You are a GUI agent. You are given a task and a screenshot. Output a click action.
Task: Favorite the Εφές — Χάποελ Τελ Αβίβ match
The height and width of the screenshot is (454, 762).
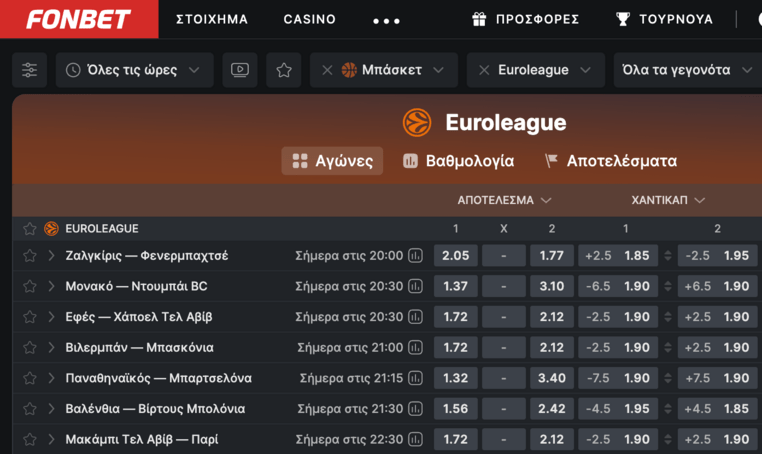(30, 317)
